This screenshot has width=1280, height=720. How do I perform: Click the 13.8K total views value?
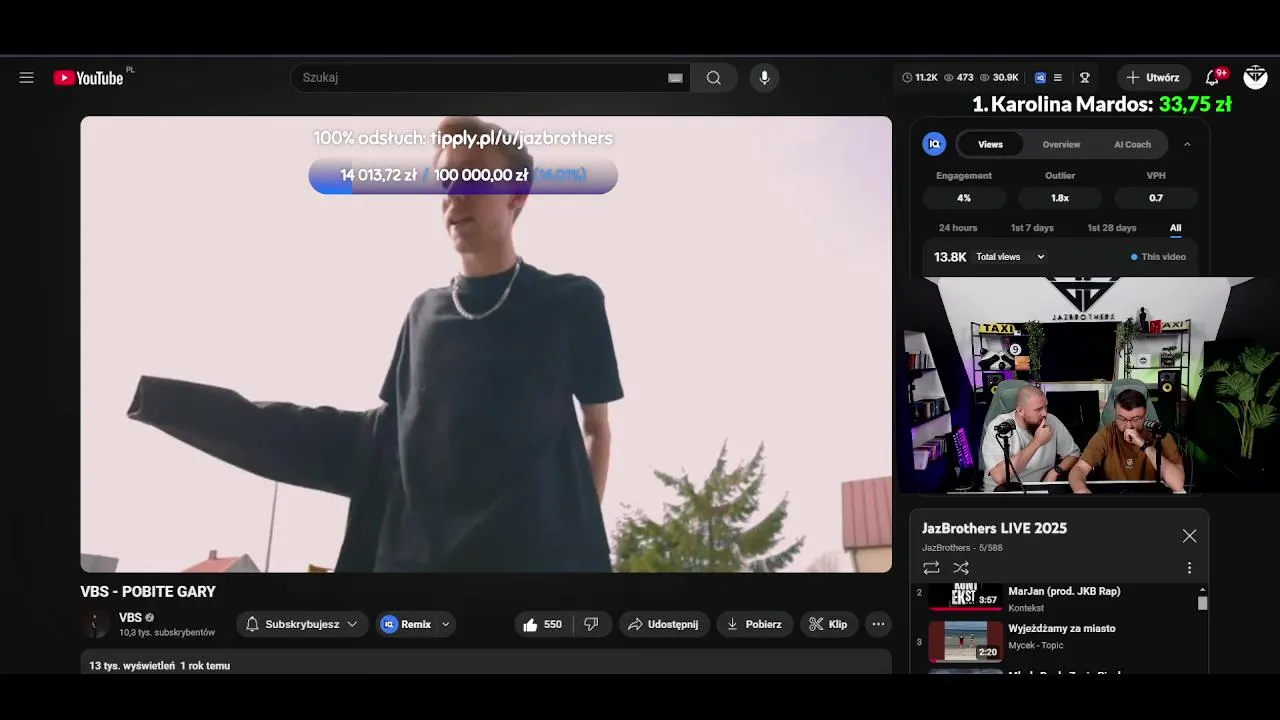point(950,257)
